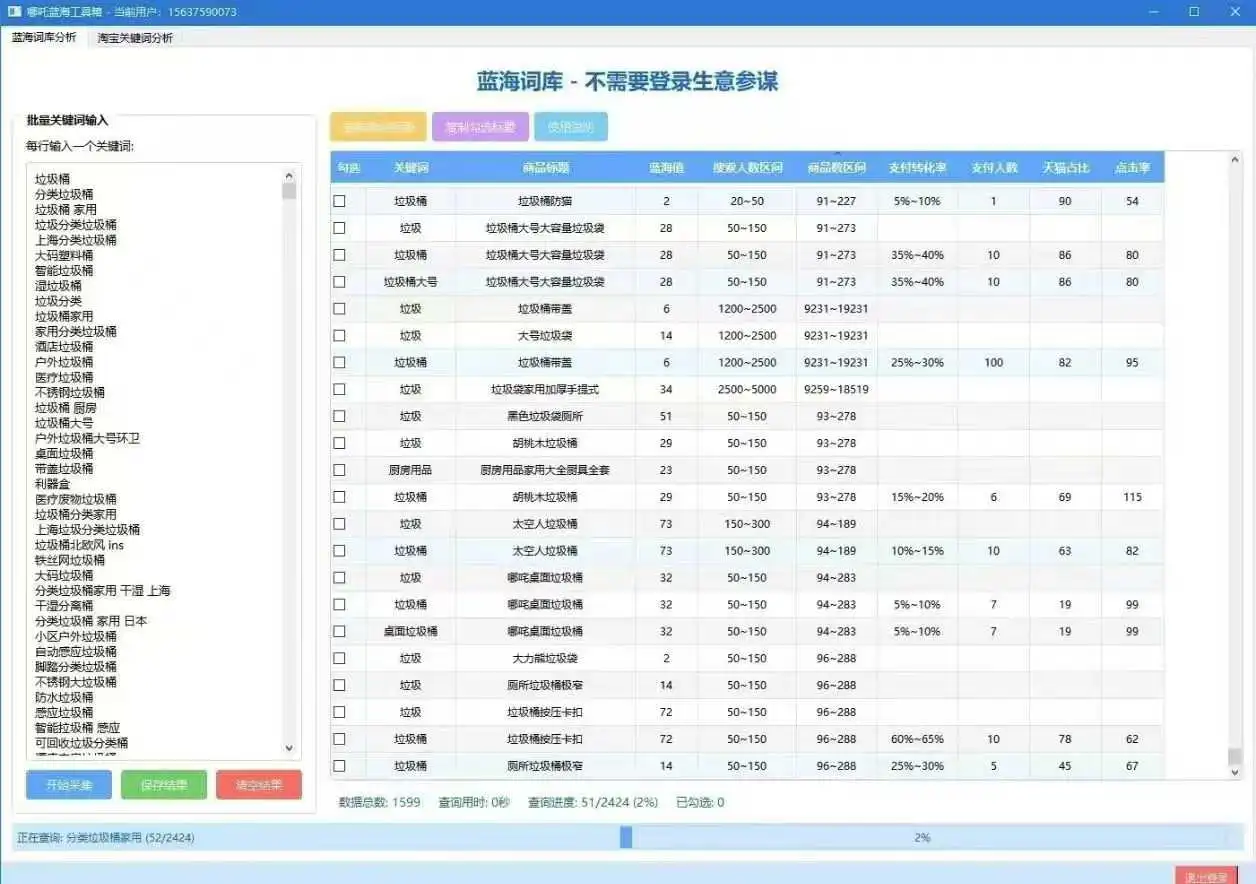Sort by the 商品标题 column header
The image size is (1256, 884).
pyautogui.click(x=545, y=167)
